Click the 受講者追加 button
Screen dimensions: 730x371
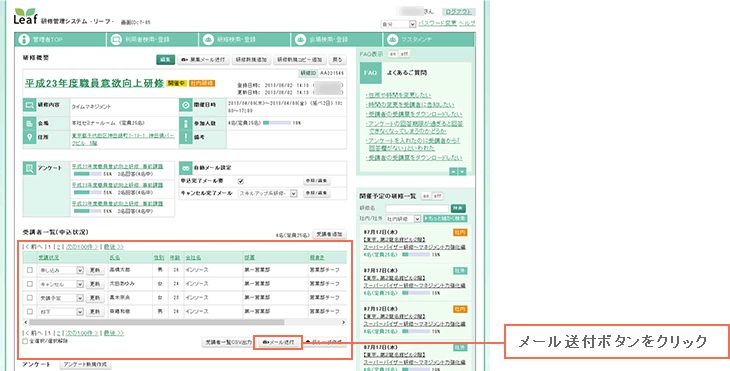tap(329, 234)
